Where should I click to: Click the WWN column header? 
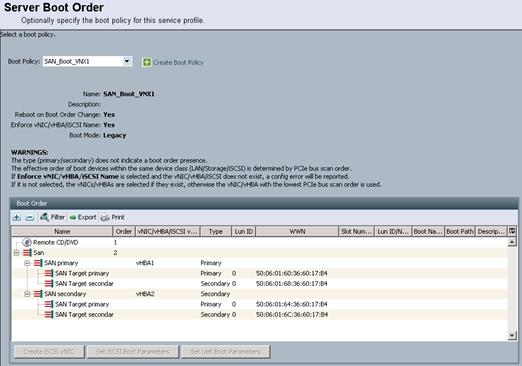pyautogui.click(x=297, y=231)
